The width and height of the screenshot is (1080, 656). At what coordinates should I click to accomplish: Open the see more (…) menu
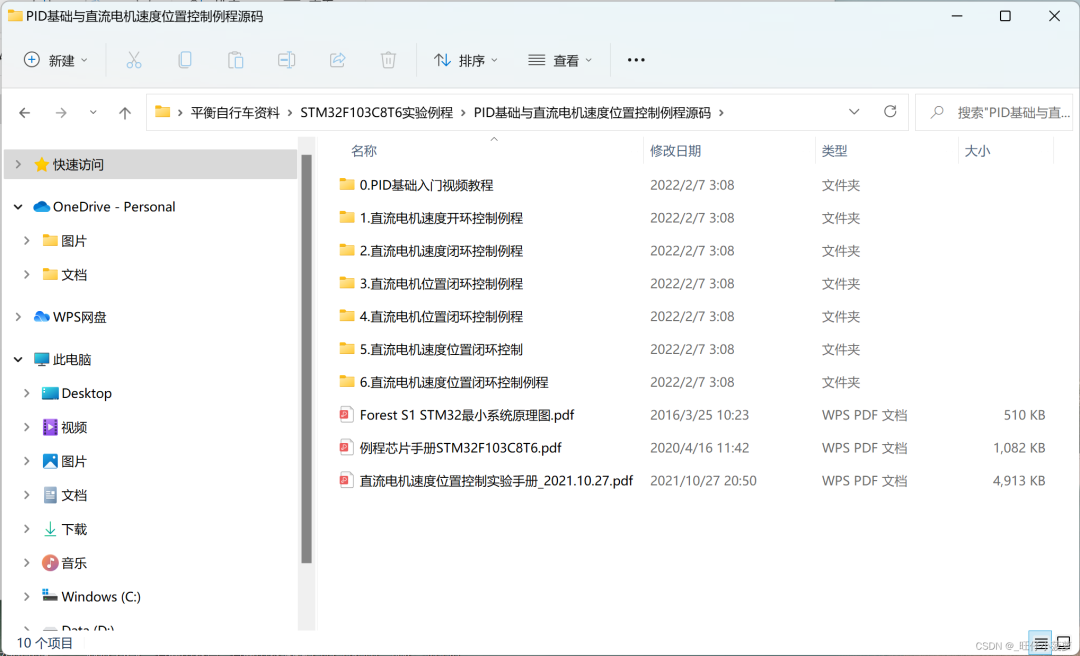pyautogui.click(x=635, y=60)
